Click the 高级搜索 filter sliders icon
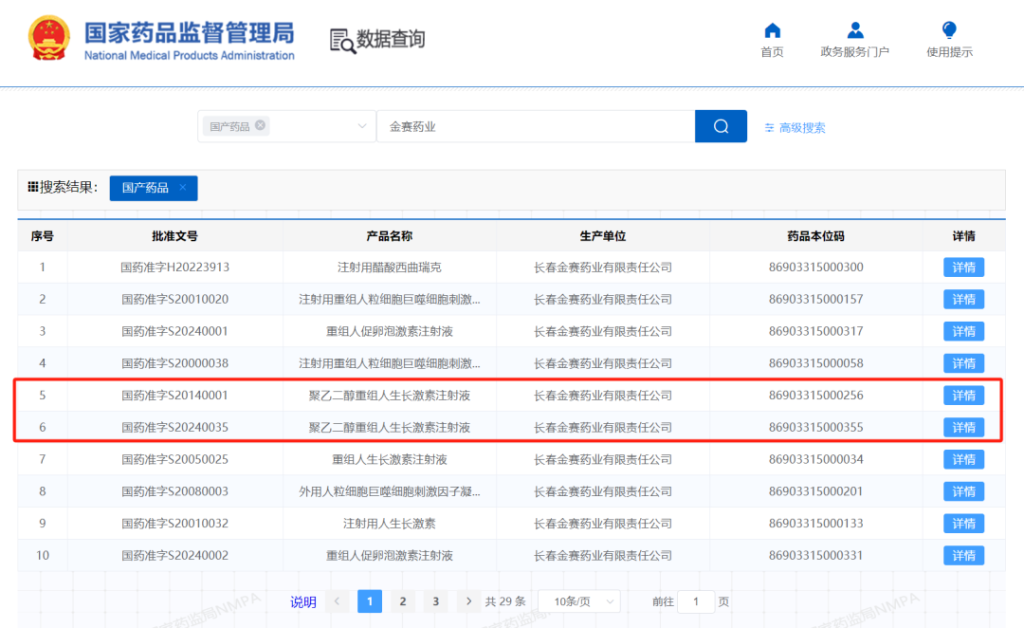Viewport: 1024px width, 628px height. pyautogui.click(x=769, y=127)
